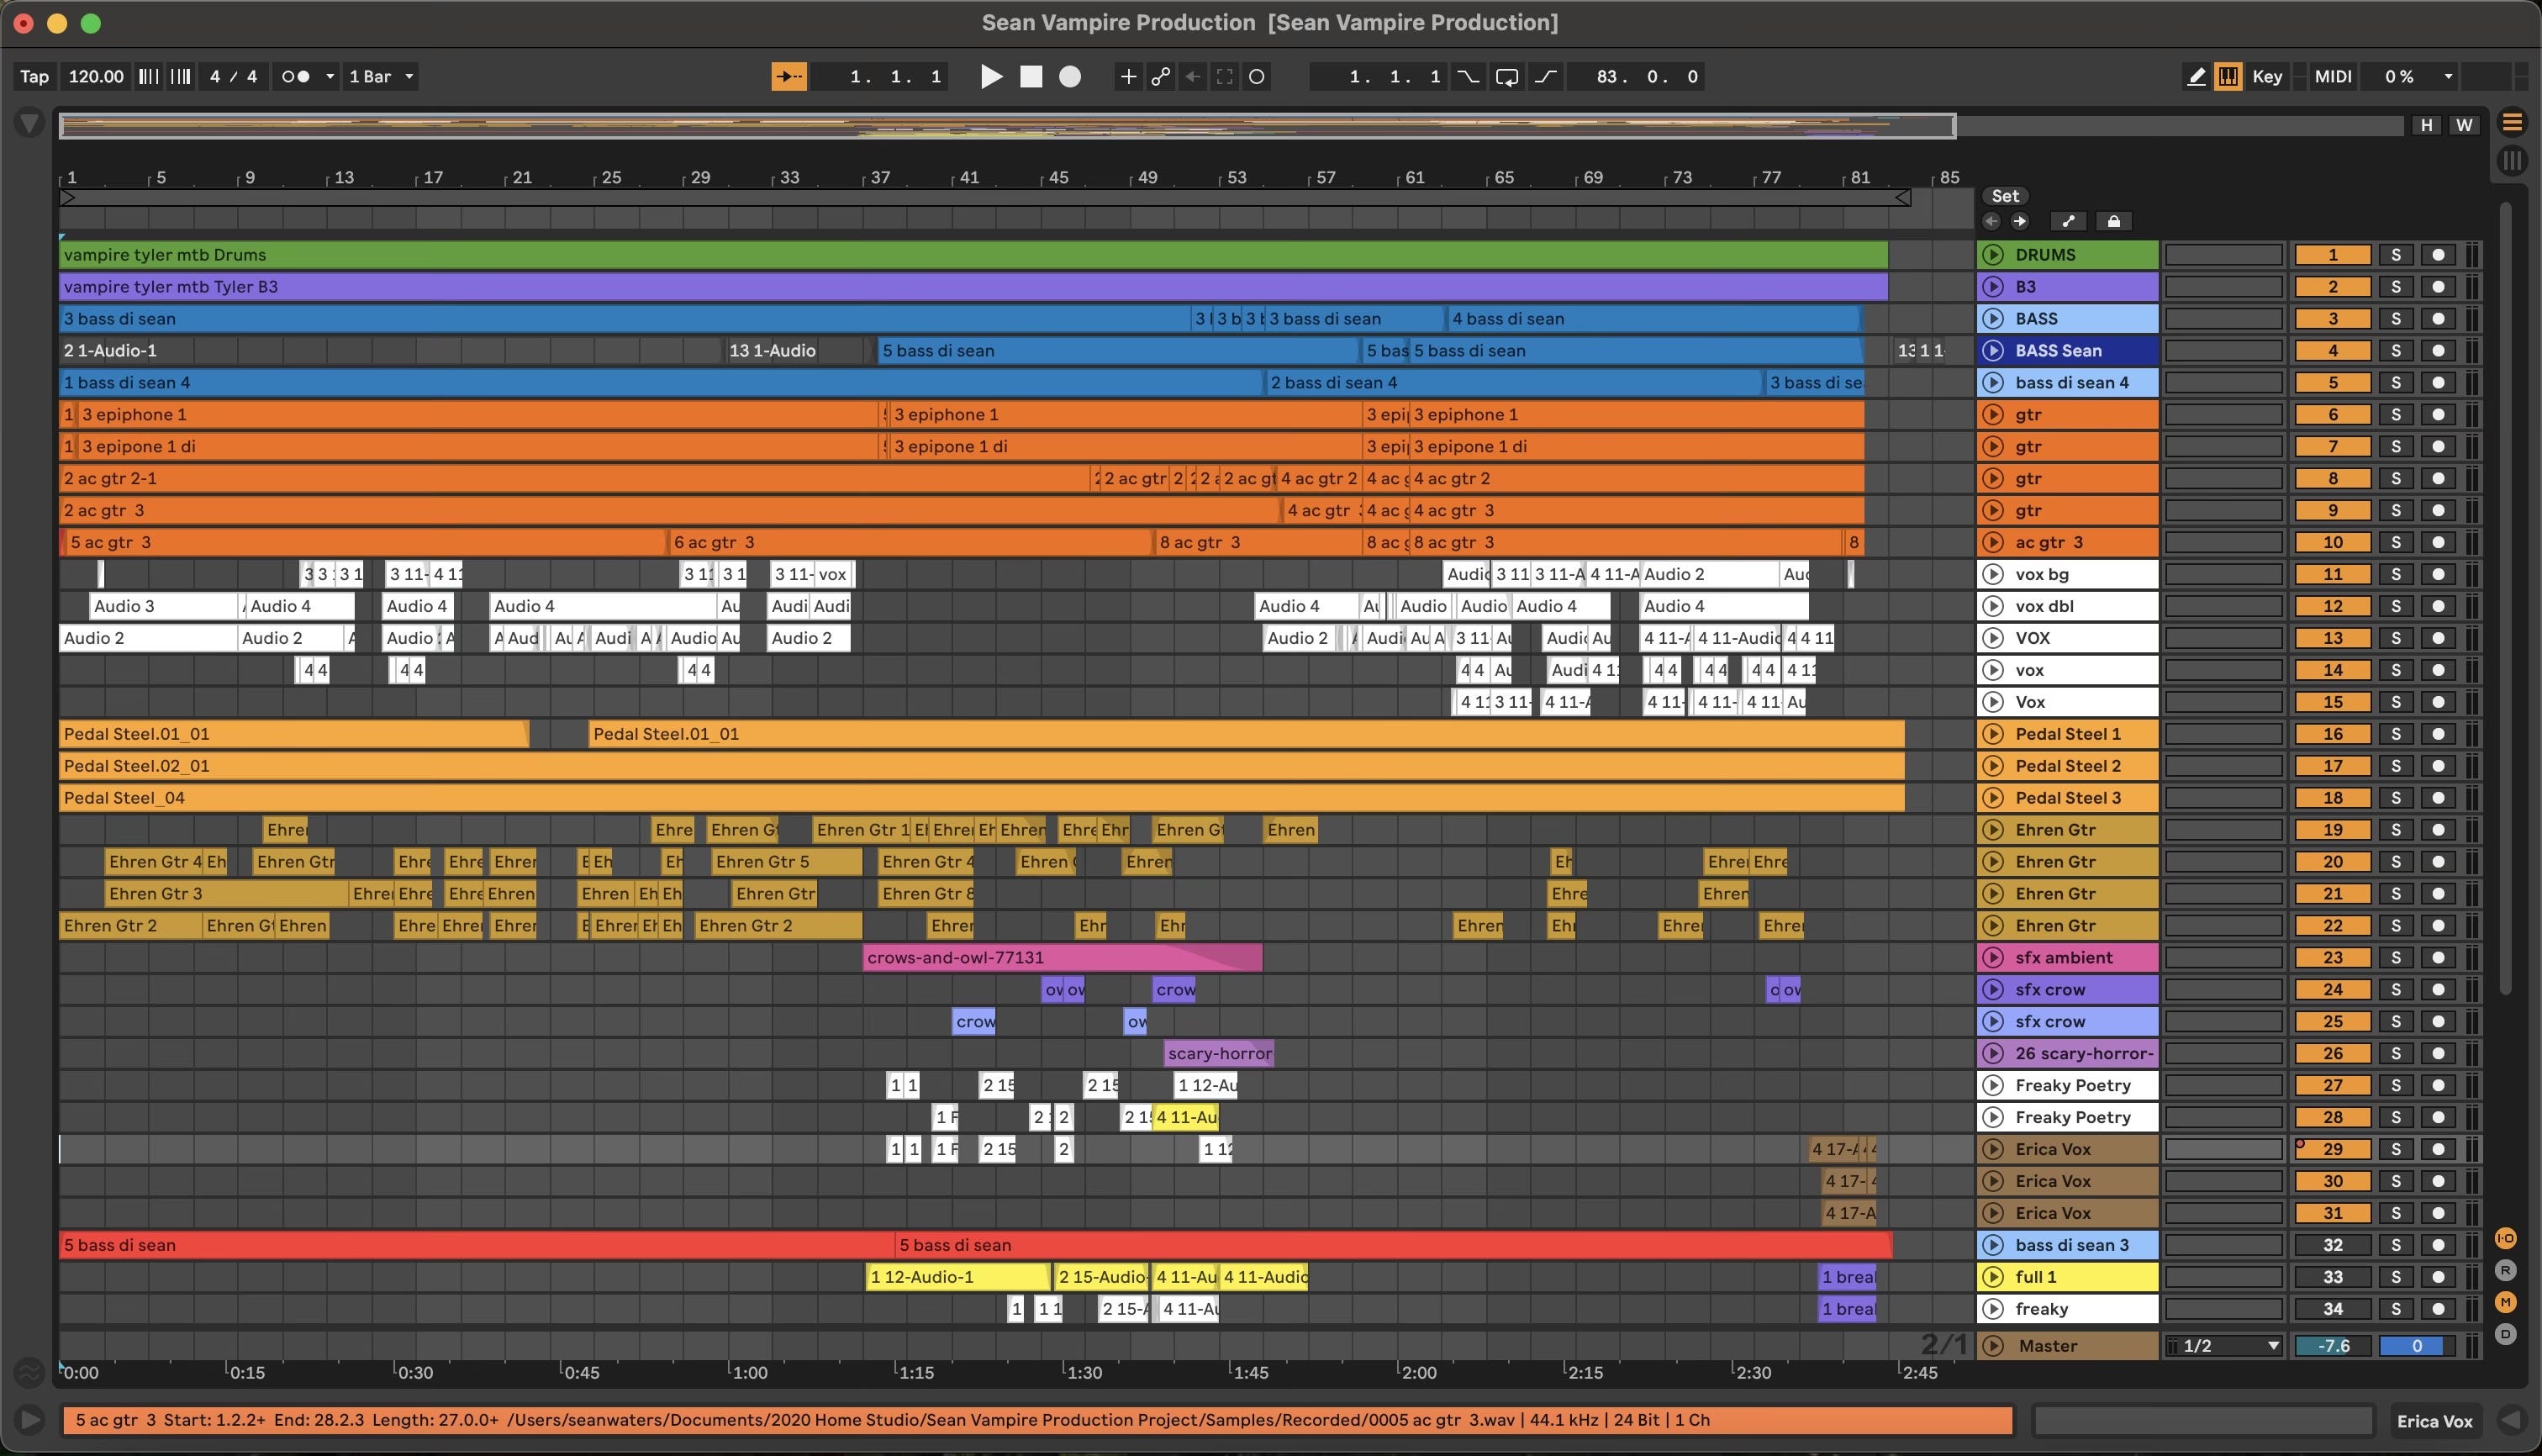Image resolution: width=2542 pixels, height=1456 pixels.
Task: Solo the DRUMS track
Action: 2395,255
